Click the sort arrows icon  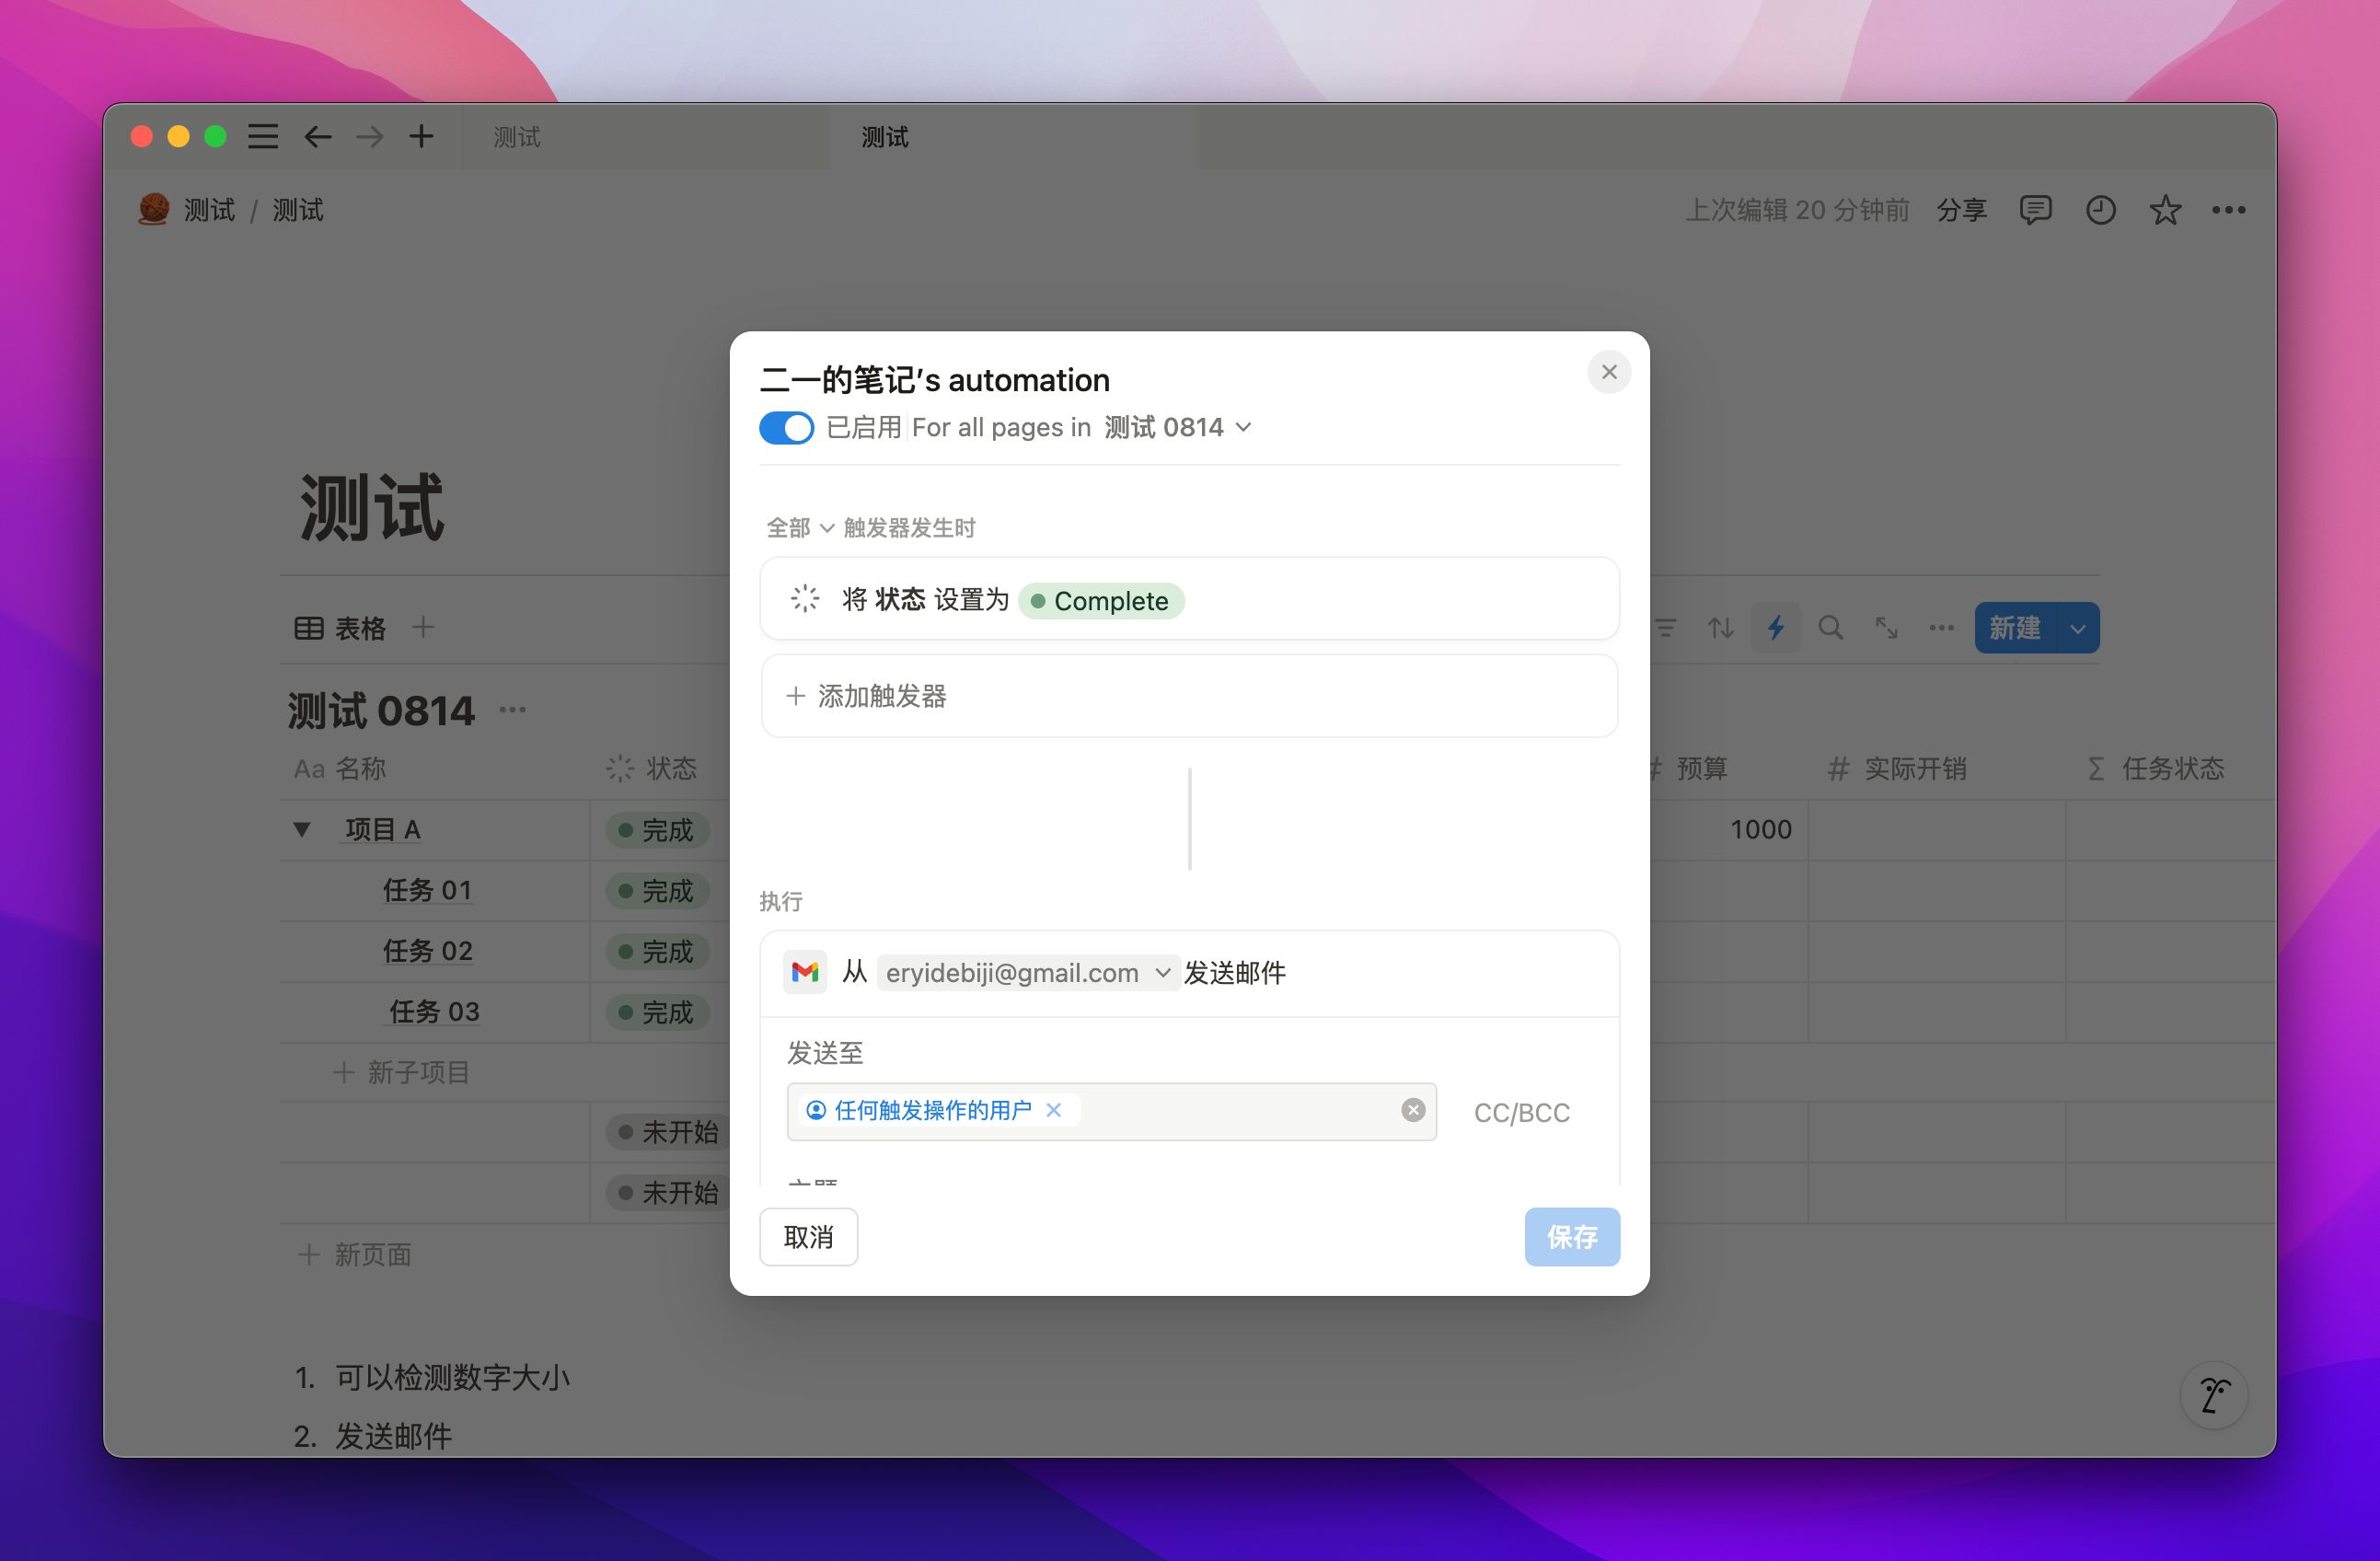coord(1720,628)
